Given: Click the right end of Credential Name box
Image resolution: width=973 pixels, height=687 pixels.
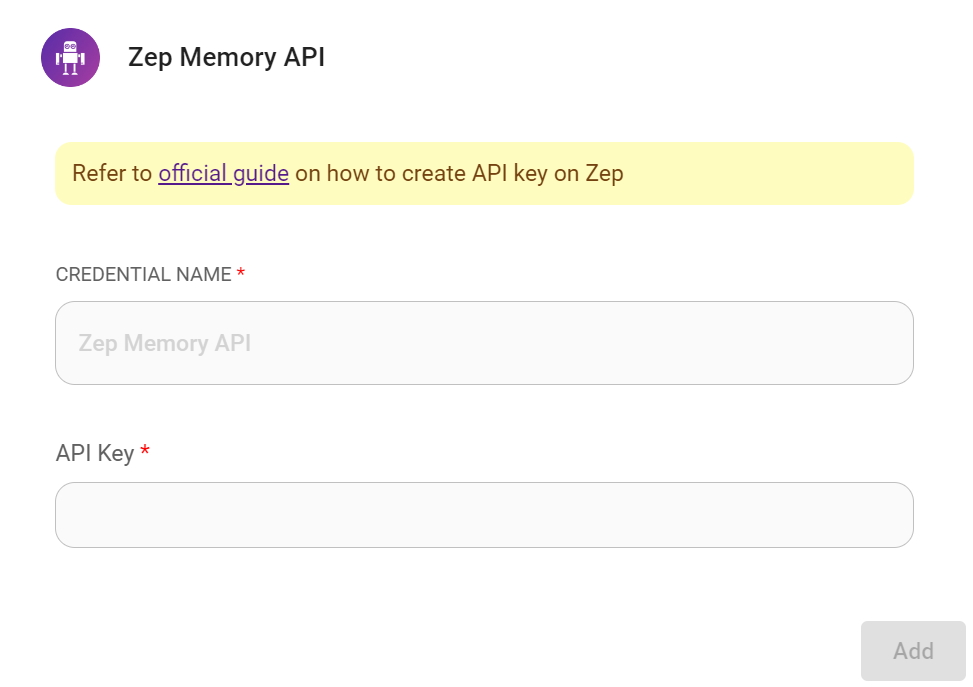Looking at the screenshot, I should point(890,343).
